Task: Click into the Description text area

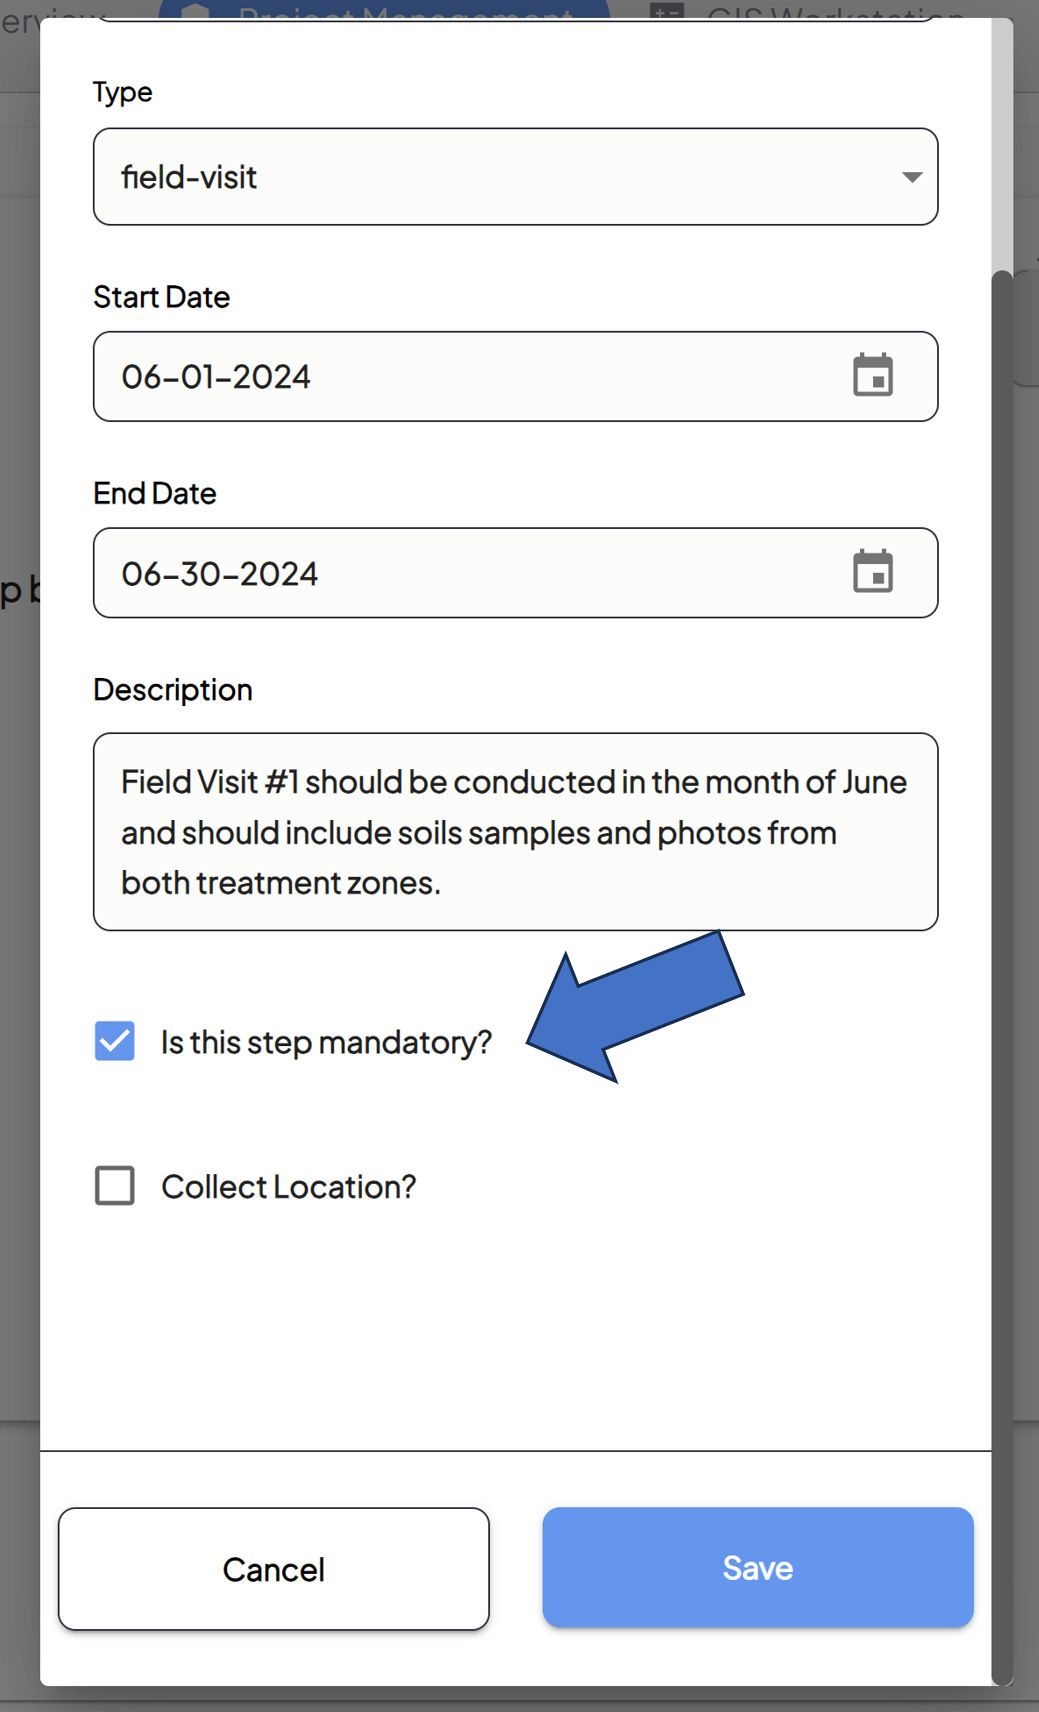Action: coord(515,832)
